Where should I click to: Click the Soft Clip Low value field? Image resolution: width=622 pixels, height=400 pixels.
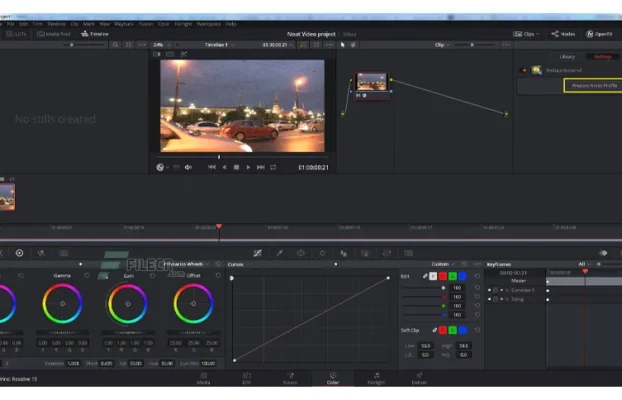[425, 346]
